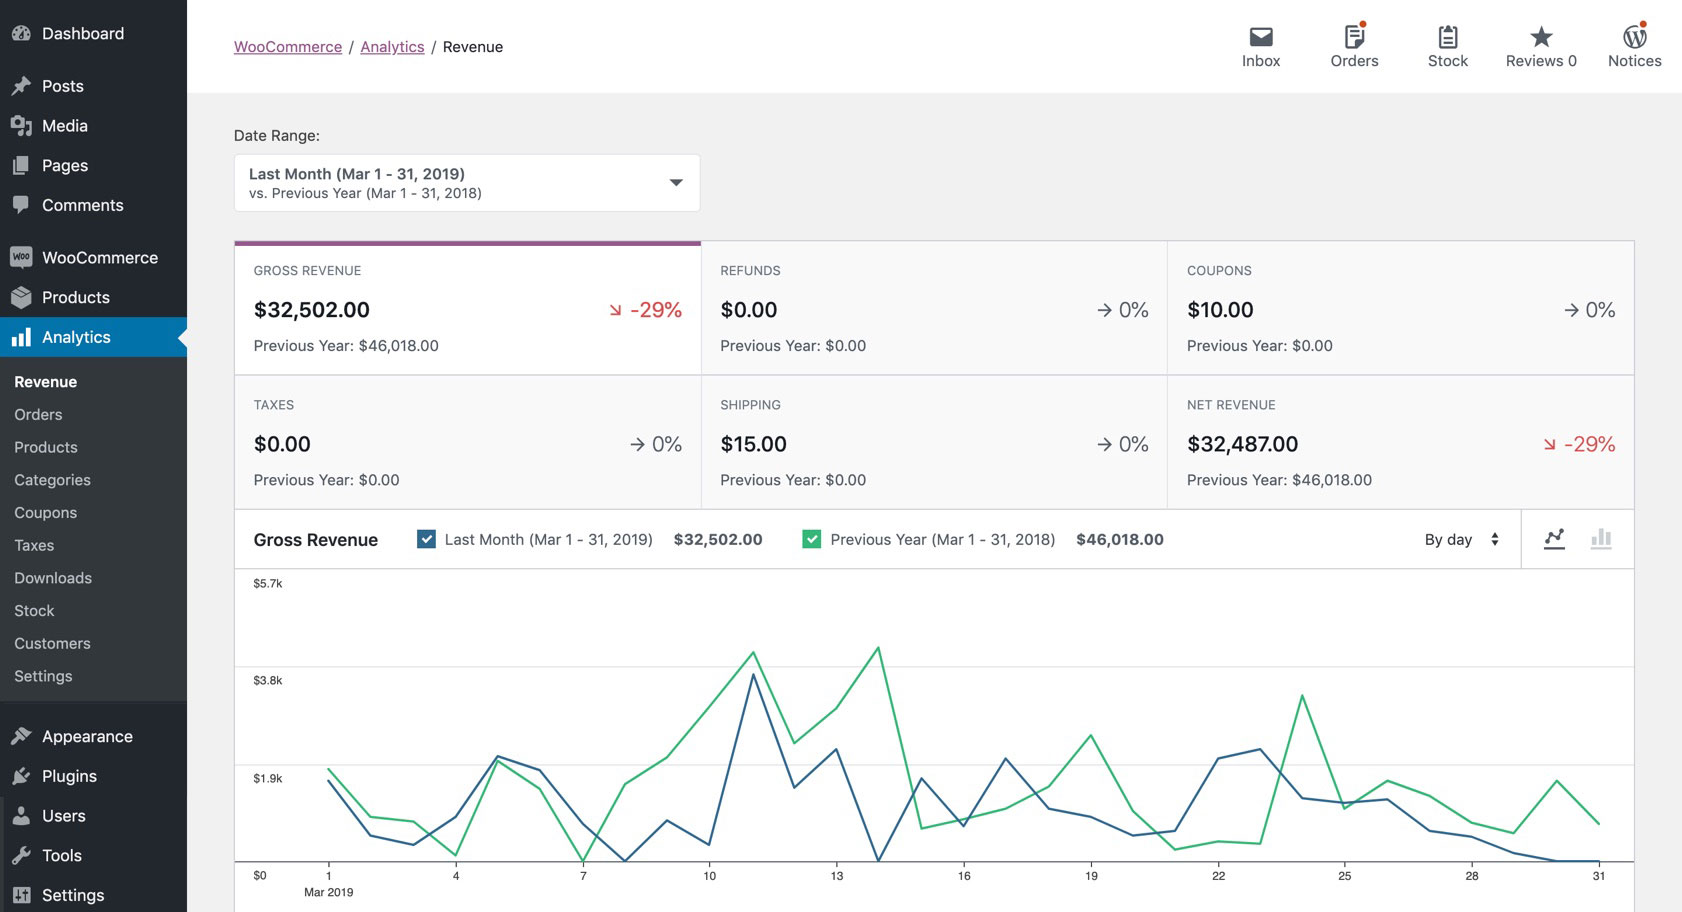The width and height of the screenshot is (1682, 912).
Task: Open the Reviews star icon
Action: (x=1541, y=38)
